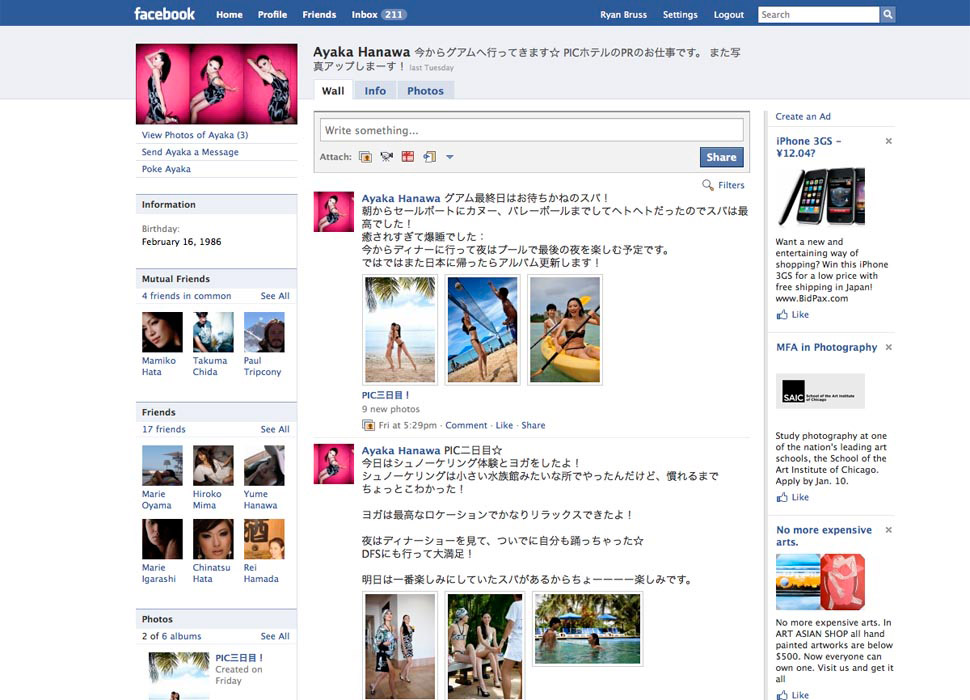Open the beach volleyball photo

tap(482, 330)
